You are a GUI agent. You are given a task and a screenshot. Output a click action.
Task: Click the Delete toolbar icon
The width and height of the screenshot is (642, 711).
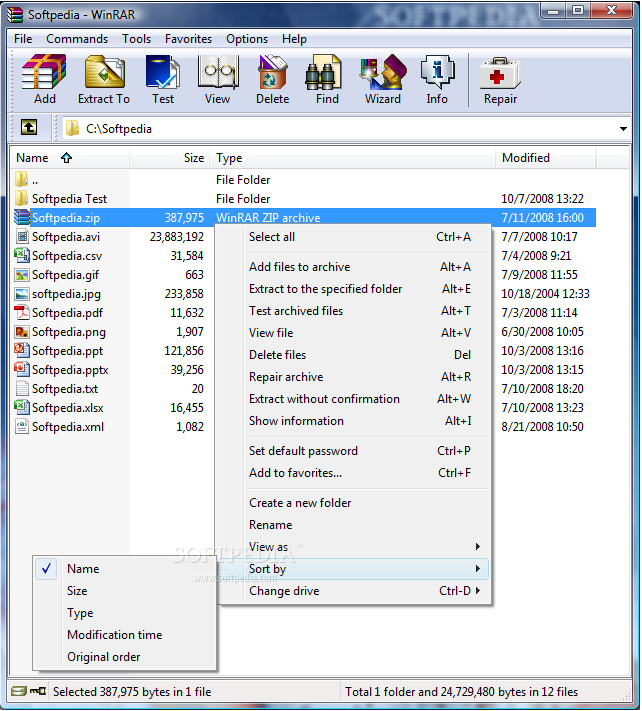272,72
